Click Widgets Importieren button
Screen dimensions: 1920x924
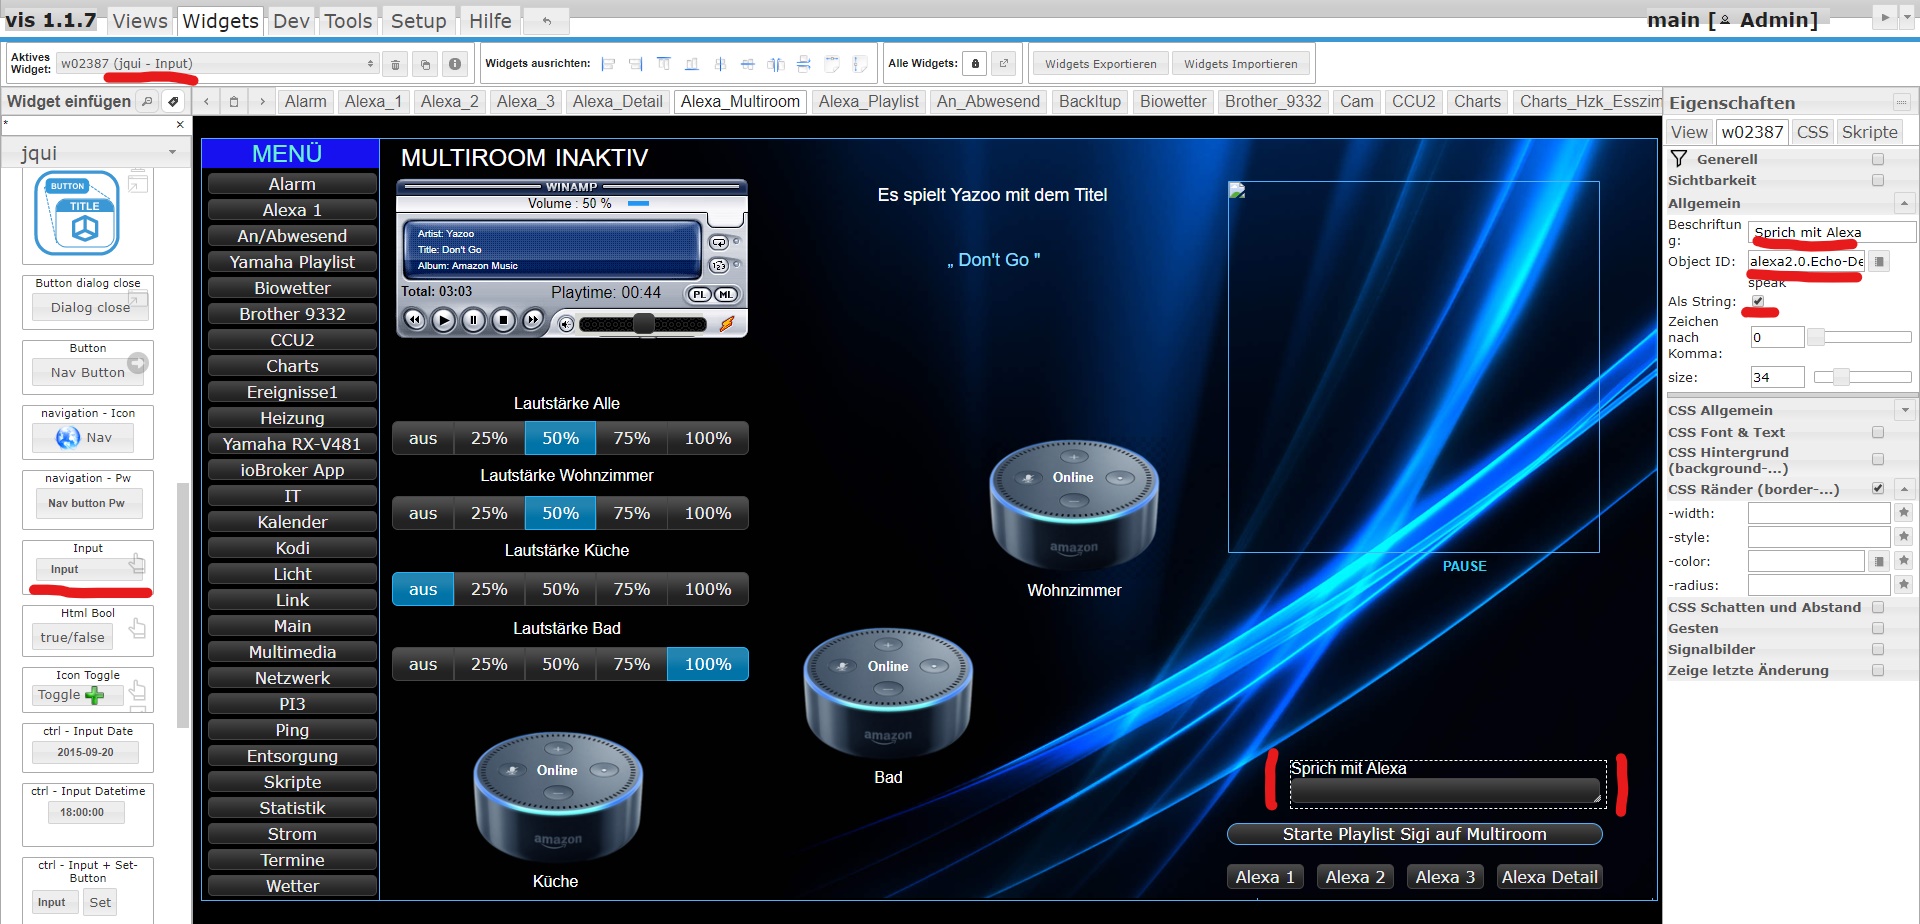coord(1240,64)
